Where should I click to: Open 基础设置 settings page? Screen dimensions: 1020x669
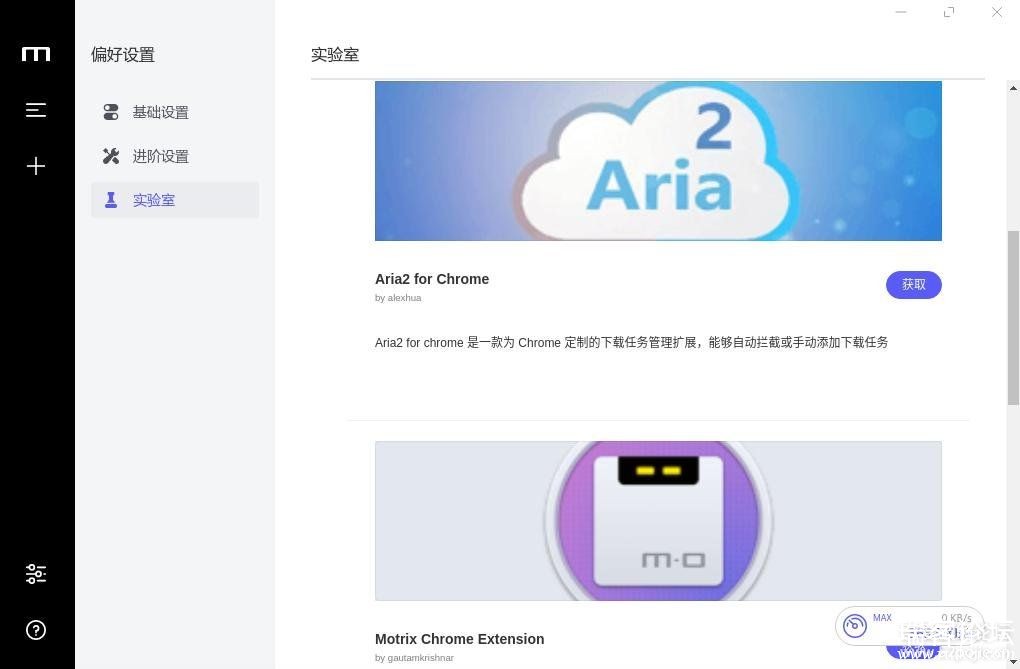point(175,112)
